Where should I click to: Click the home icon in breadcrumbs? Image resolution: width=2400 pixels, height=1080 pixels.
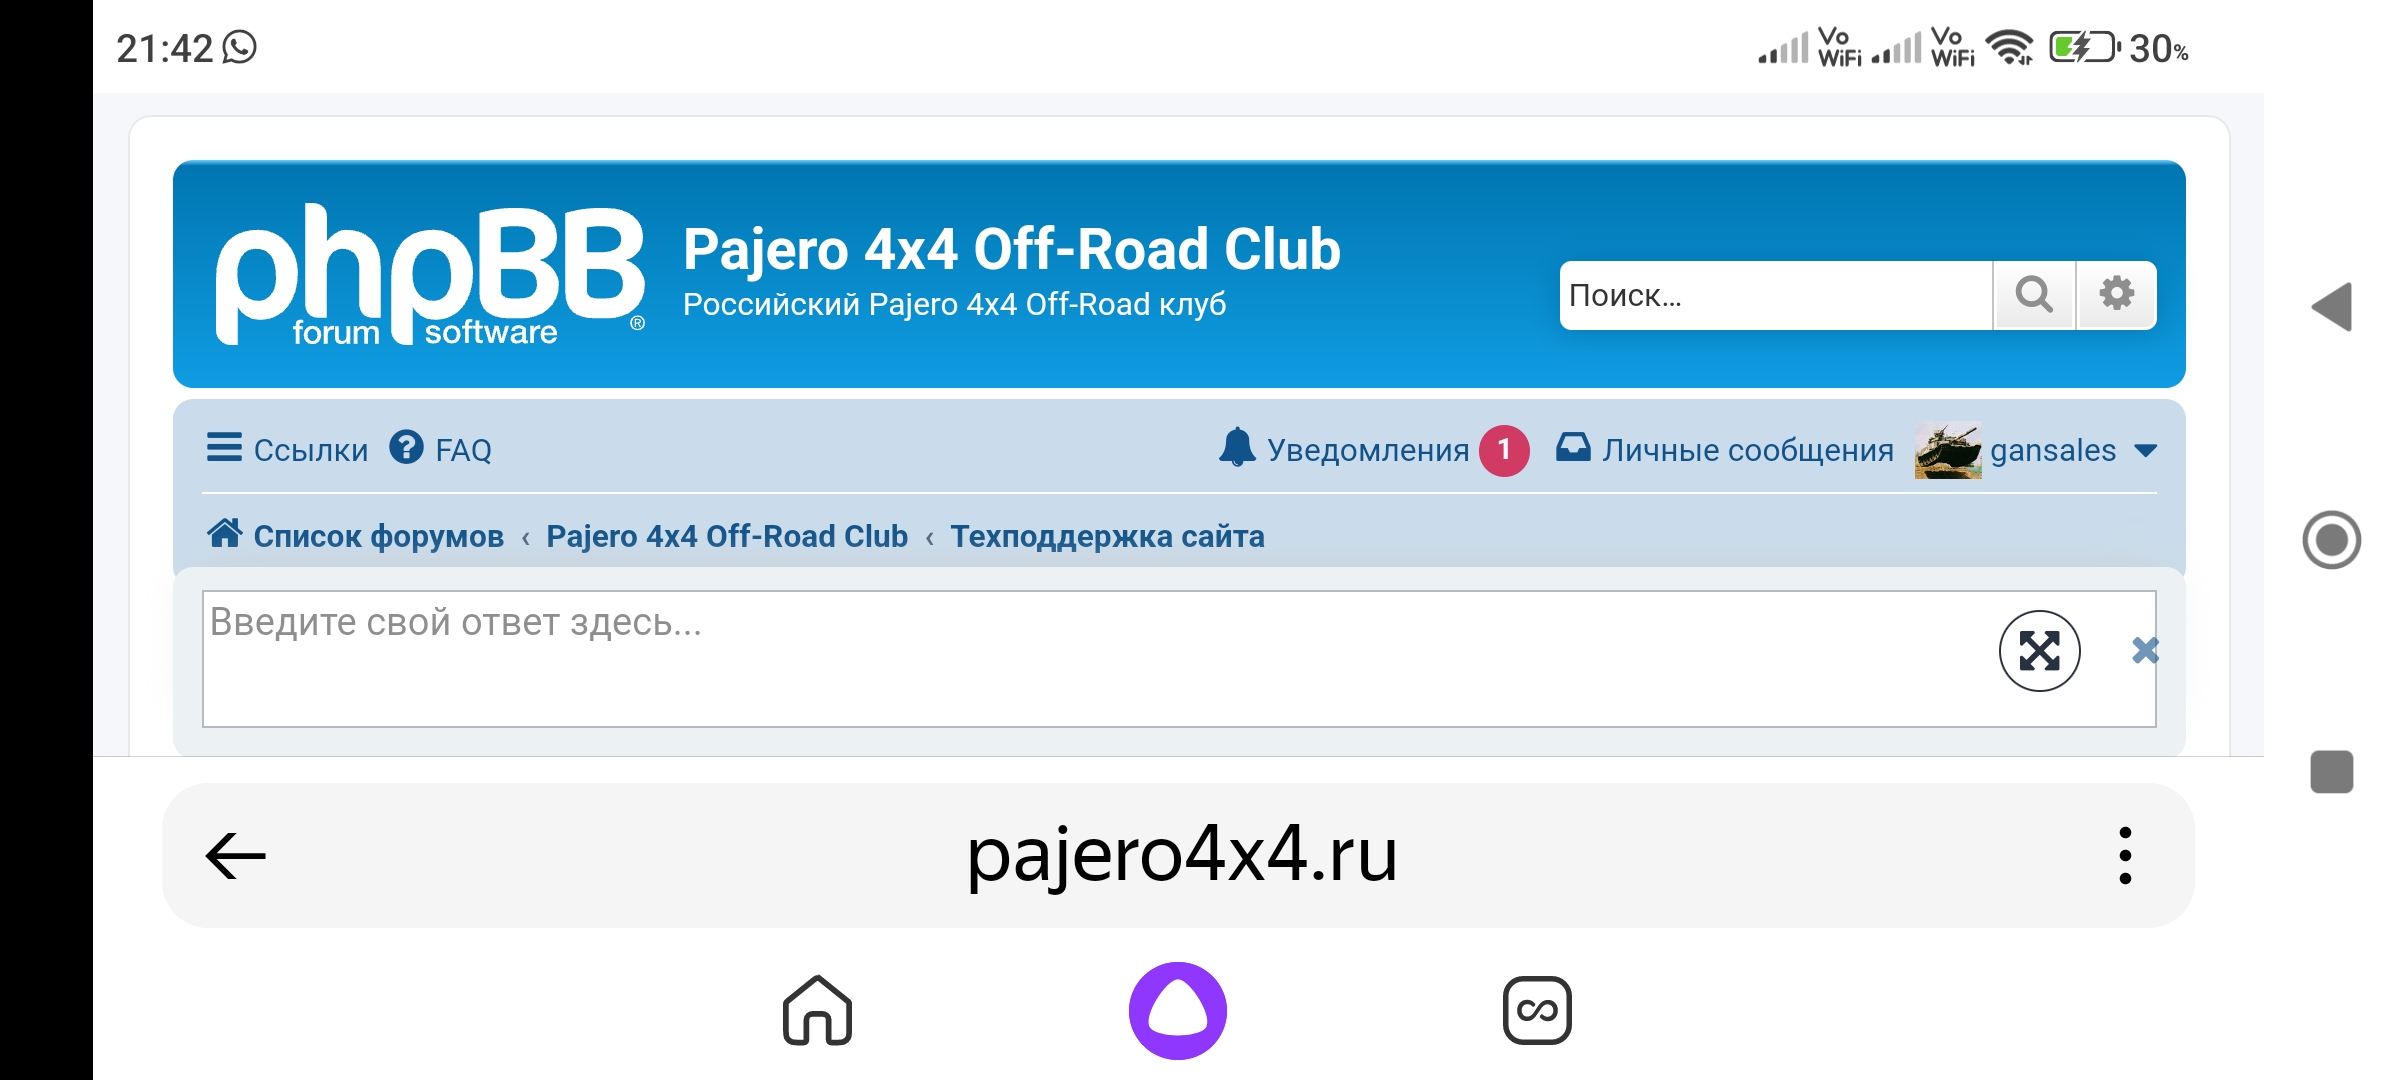(x=224, y=533)
